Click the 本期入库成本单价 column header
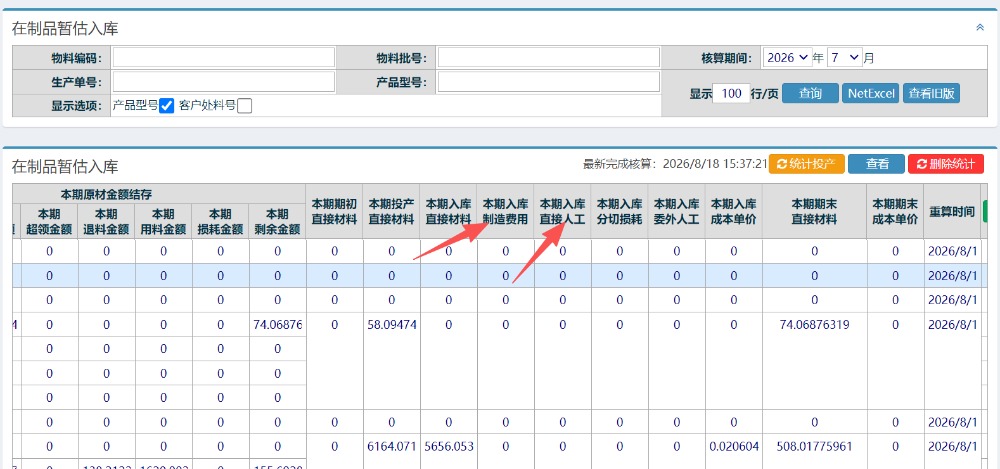1000x469 pixels. (x=733, y=211)
